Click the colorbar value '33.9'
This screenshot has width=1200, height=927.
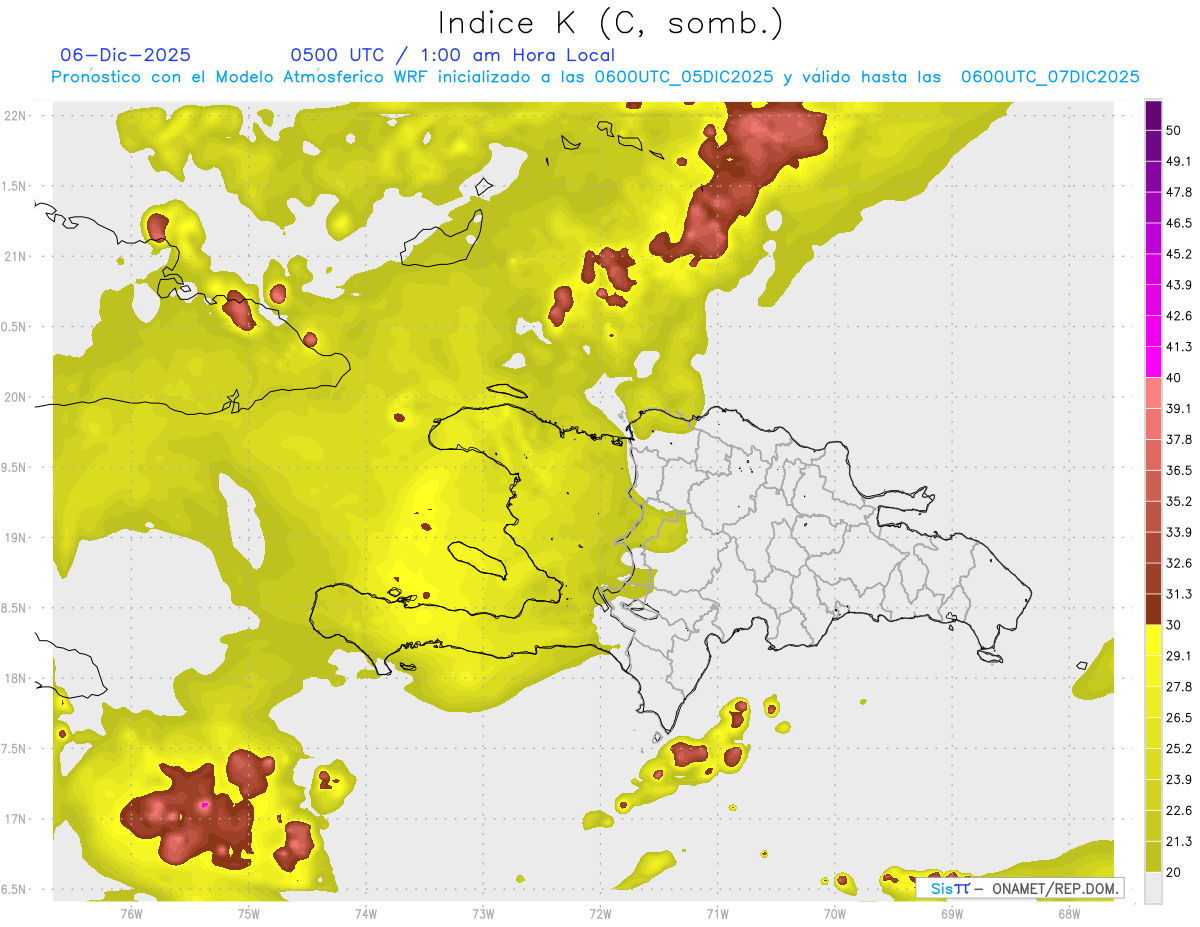point(1178,532)
